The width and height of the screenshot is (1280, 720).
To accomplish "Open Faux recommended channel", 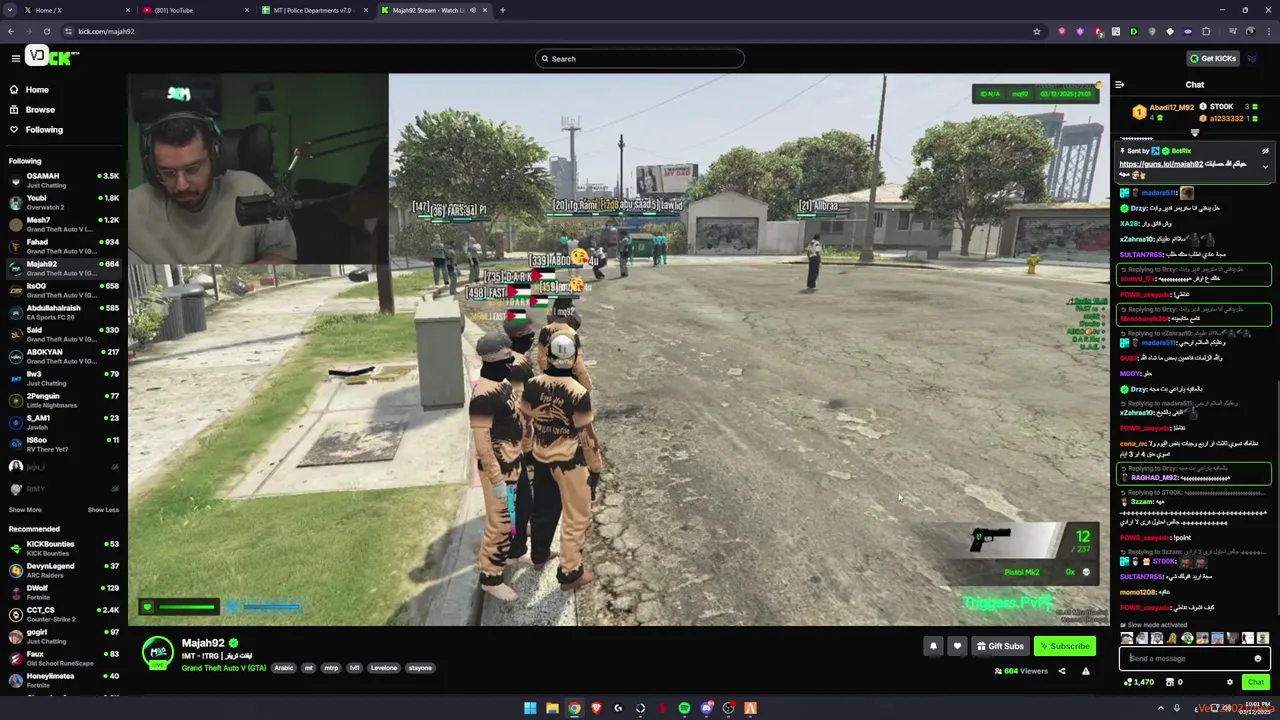I will click(x=64, y=658).
